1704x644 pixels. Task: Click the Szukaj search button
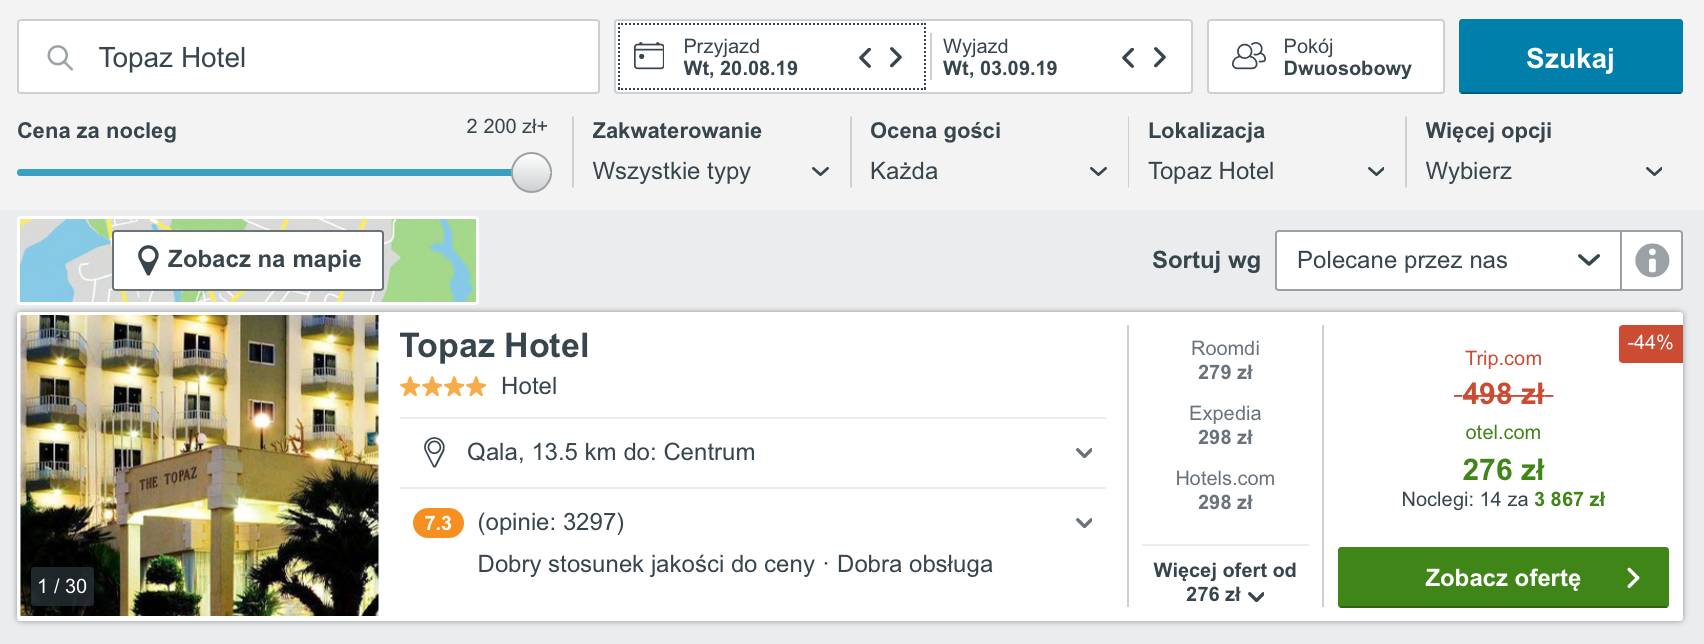tap(1571, 57)
